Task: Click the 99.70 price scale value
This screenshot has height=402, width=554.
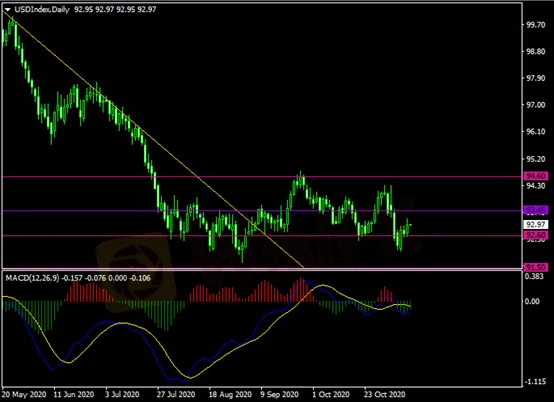Action: (x=535, y=25)
